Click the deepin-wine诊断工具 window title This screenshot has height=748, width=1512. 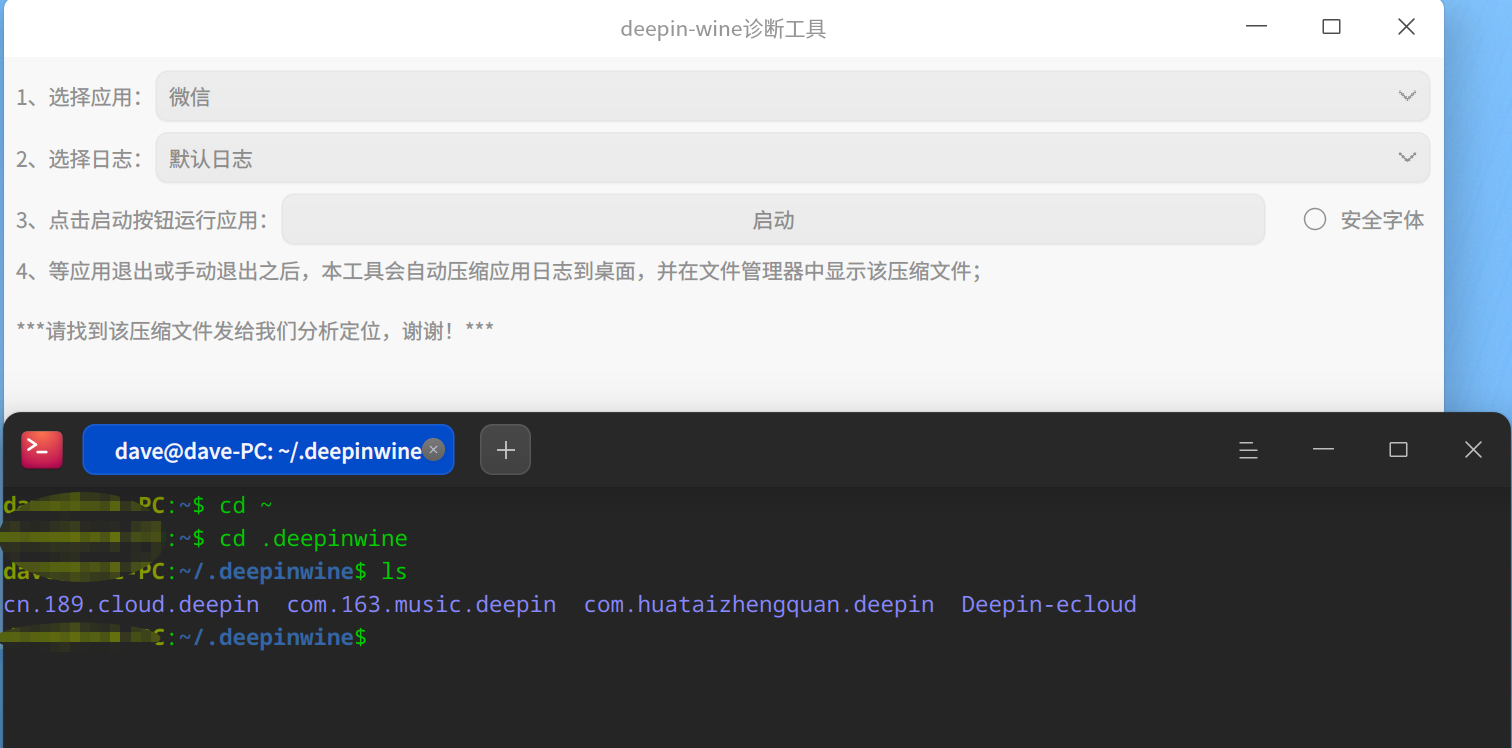coord(723,29)
